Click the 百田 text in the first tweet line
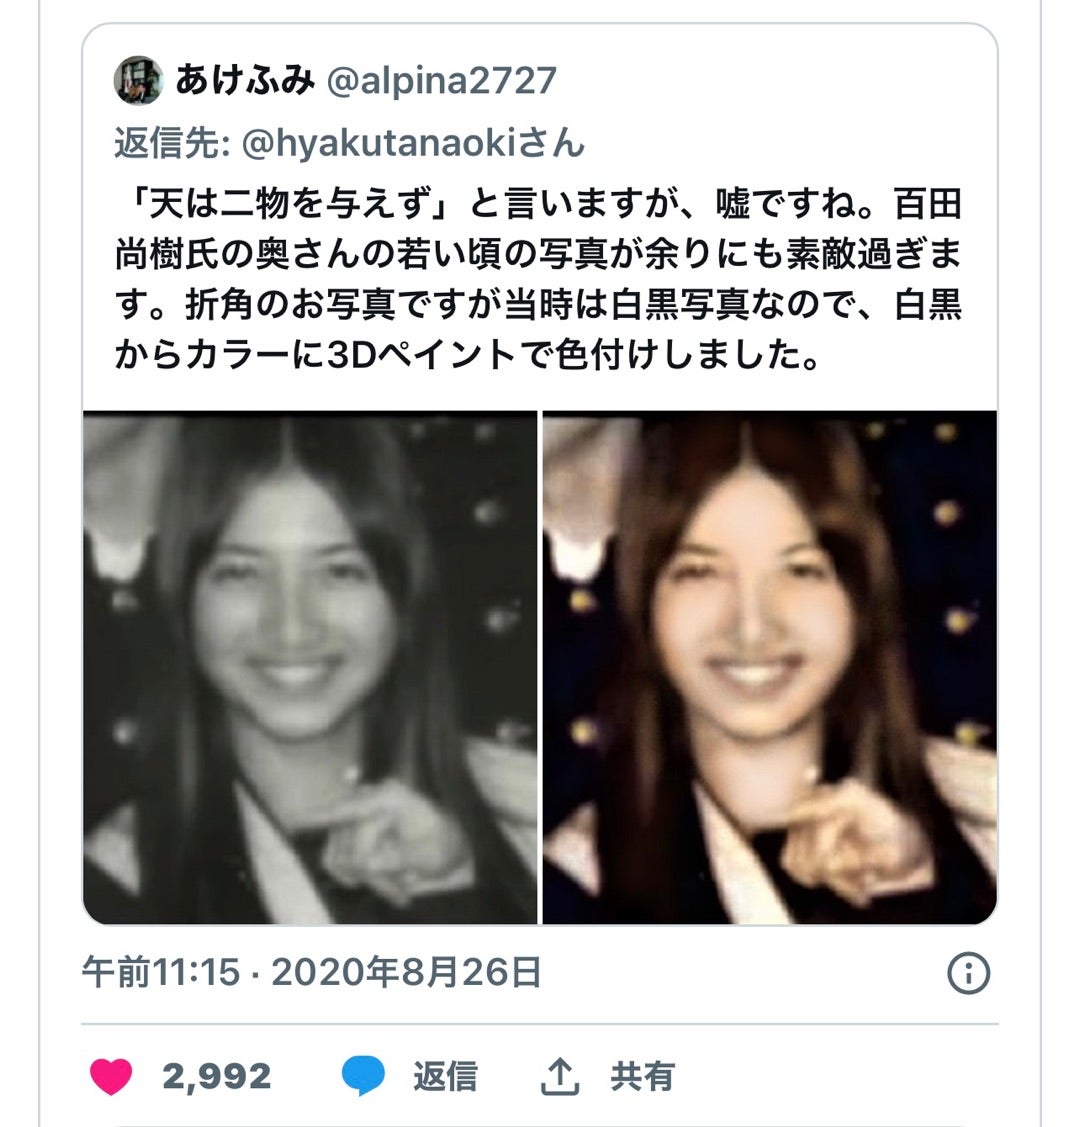The width and height of the screenshot is (1080, 1127). pos(928,204)
